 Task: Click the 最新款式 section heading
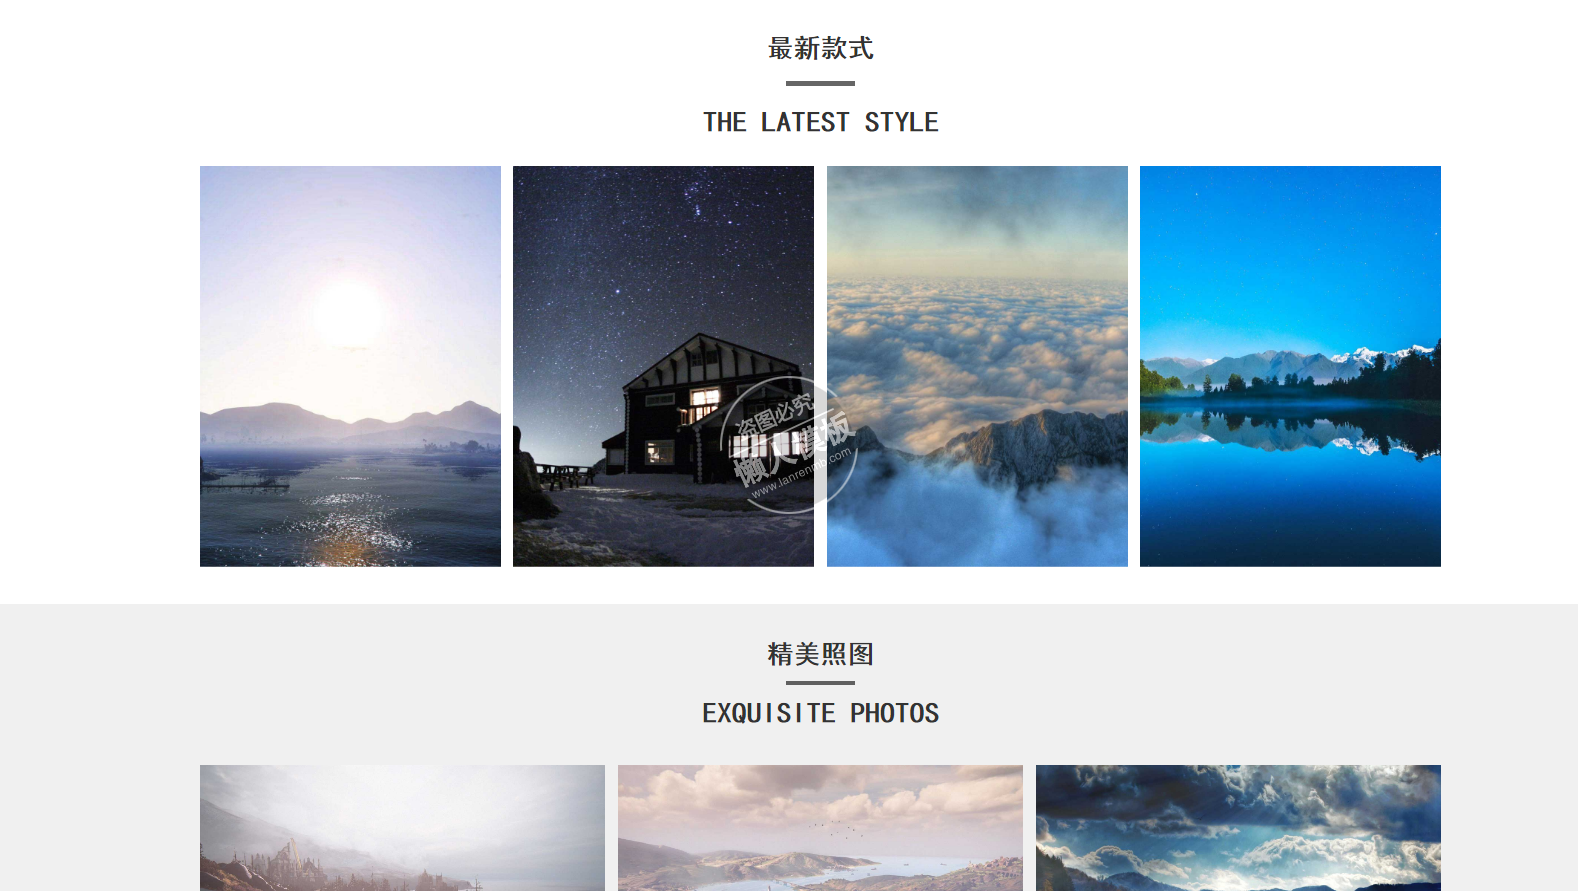(x=820, y=48)
